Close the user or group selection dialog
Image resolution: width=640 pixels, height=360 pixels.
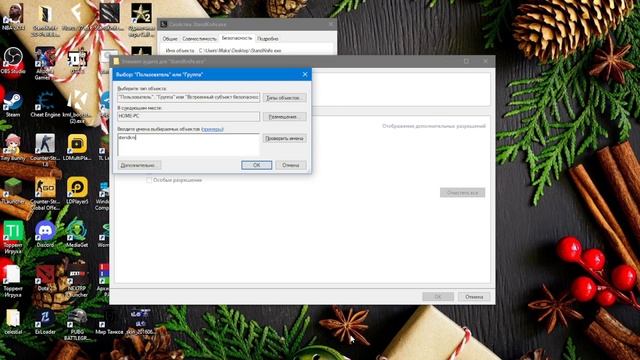(x=305, y=74)
